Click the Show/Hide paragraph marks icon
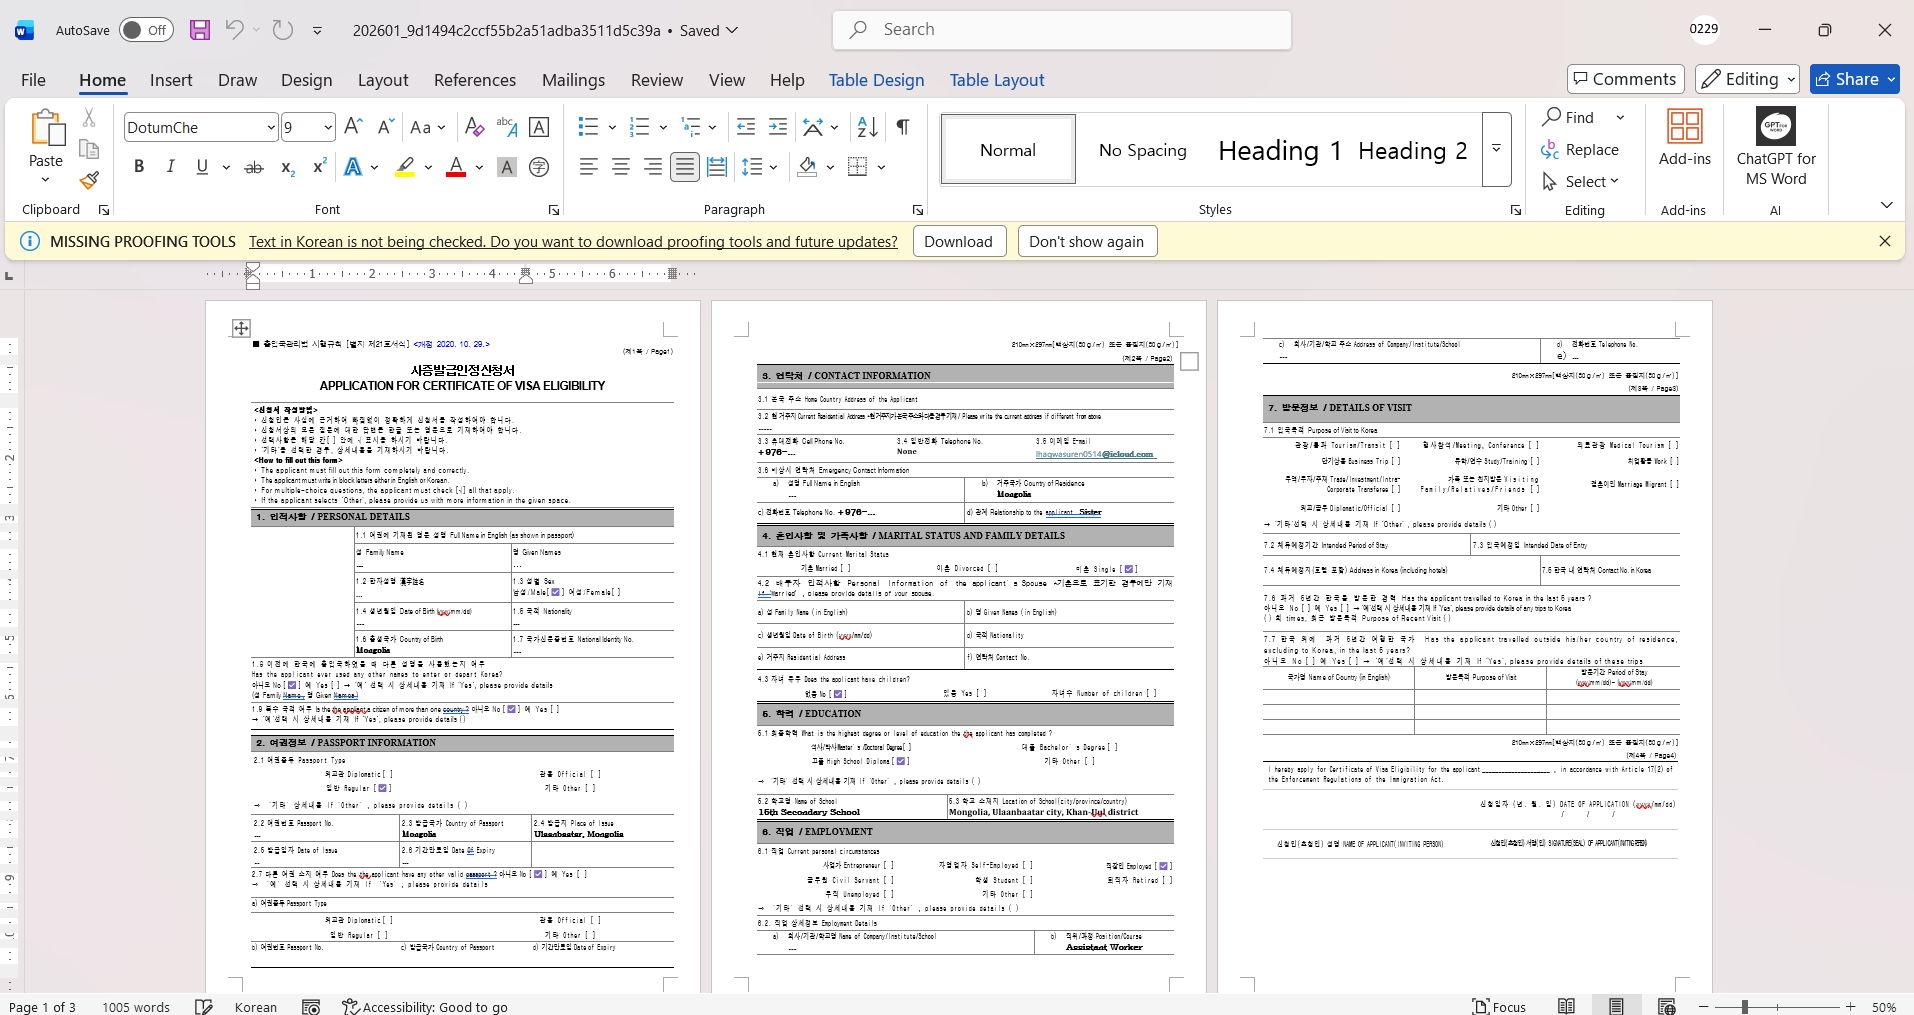 coord(903,127)
